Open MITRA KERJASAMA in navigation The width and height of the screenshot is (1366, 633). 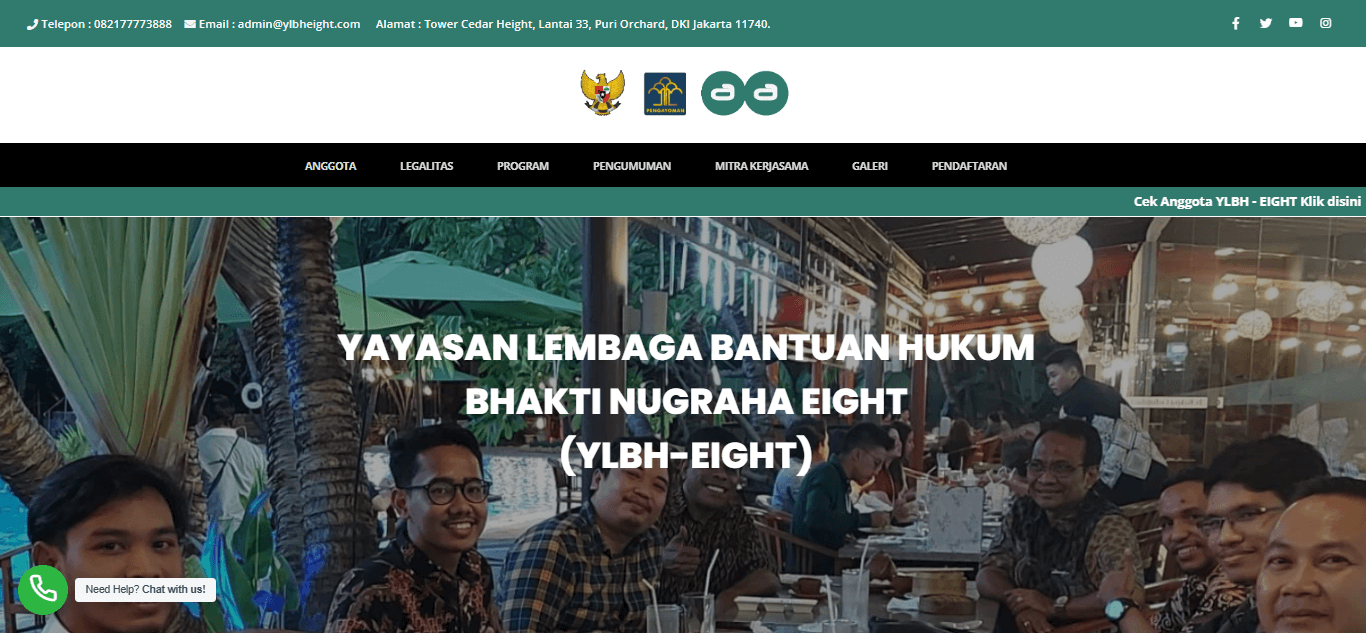pos(762,166)
